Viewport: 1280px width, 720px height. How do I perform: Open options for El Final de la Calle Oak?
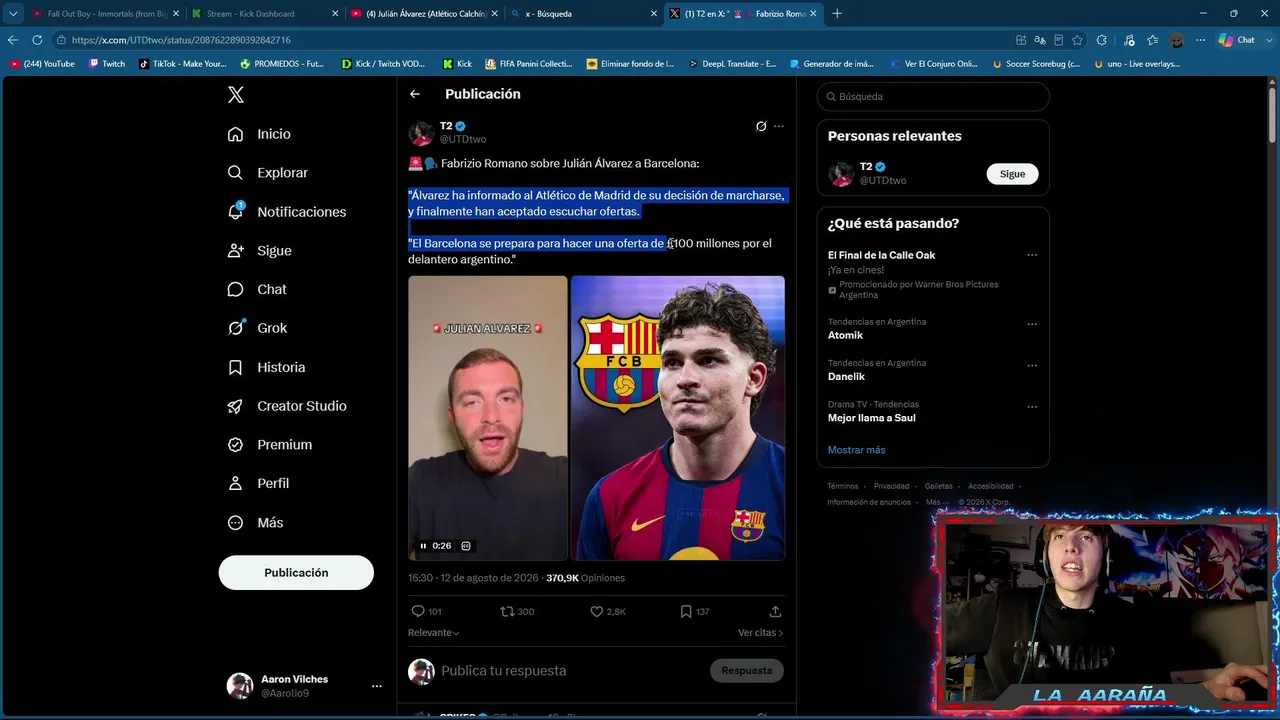[1032, 255]
